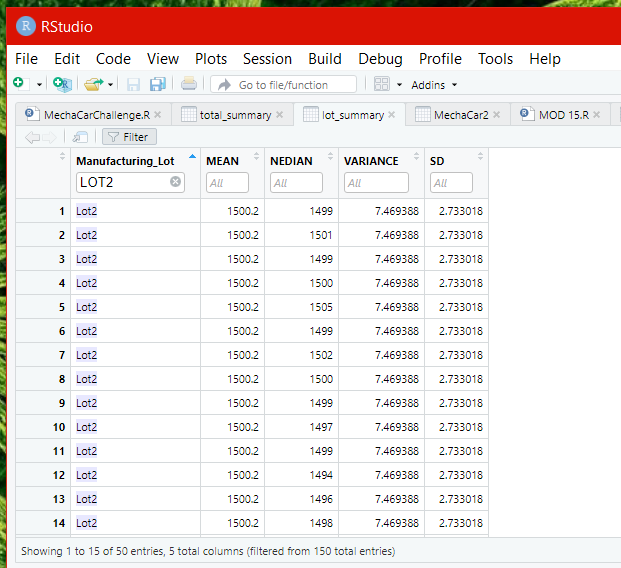Open the Edit menu
The image size is (621, 568).
tap(67, 59)
